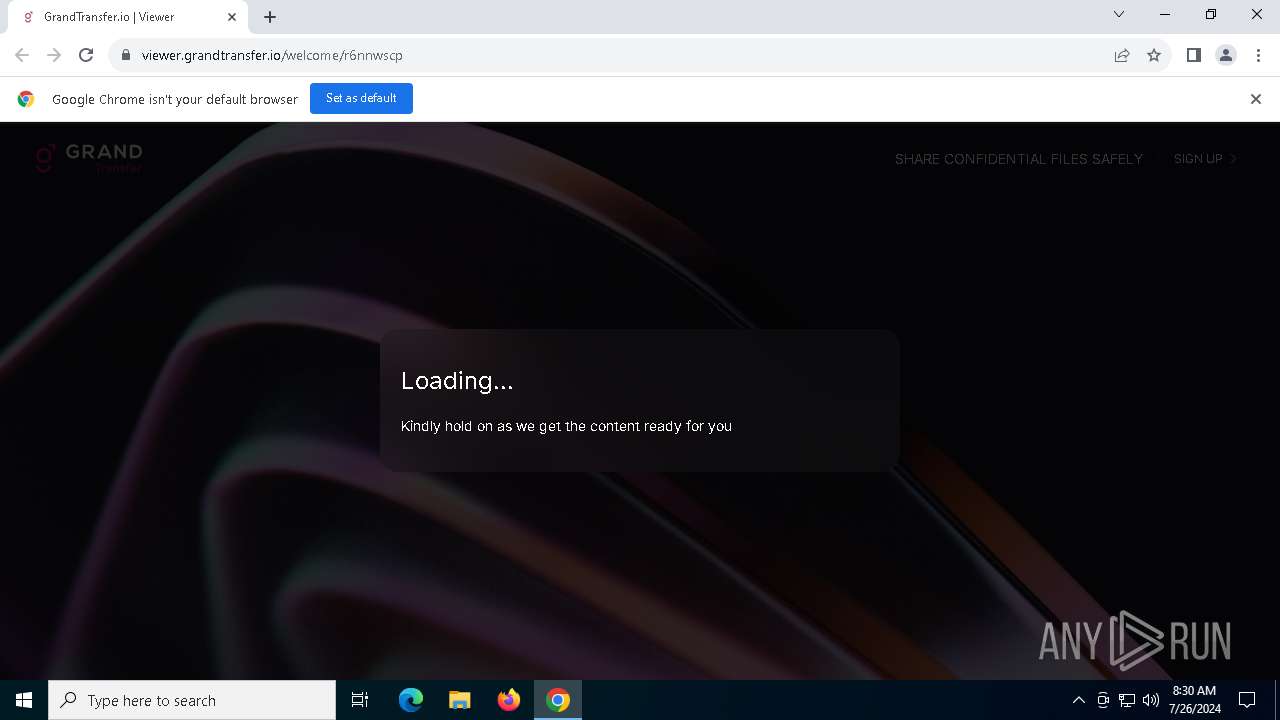The width and height of the screenshot is (1280, 720).
Task: Click the Google Chrome logo in the infobar
Action: click(x=26, y=99)
